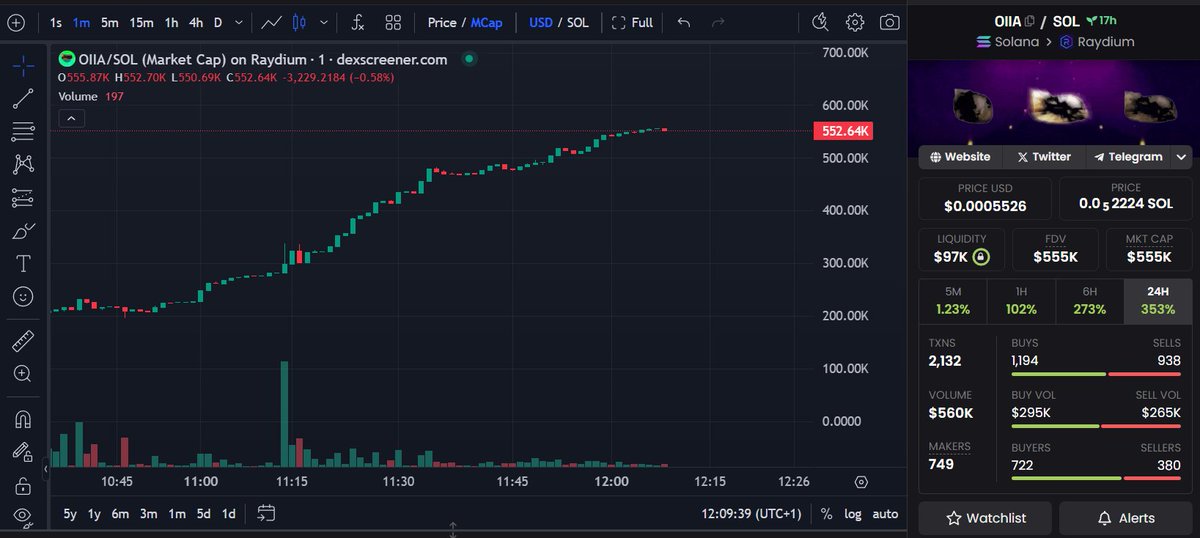This screenshot has width=1200, height=538.
Task: Open chart time zone settings icon
Action: click(x=861, y=481)
